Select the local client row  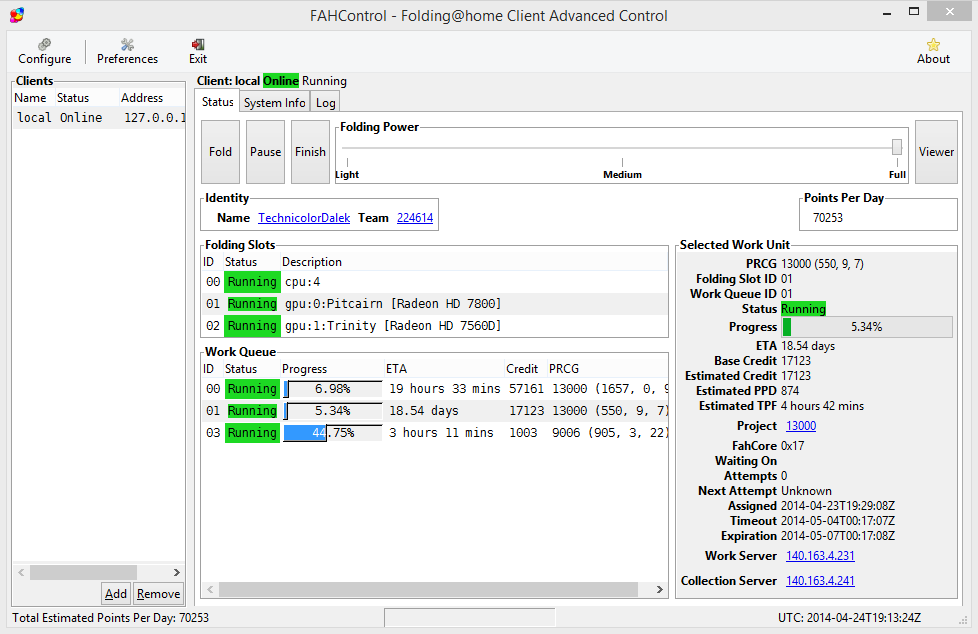click(x=99, y=117)
